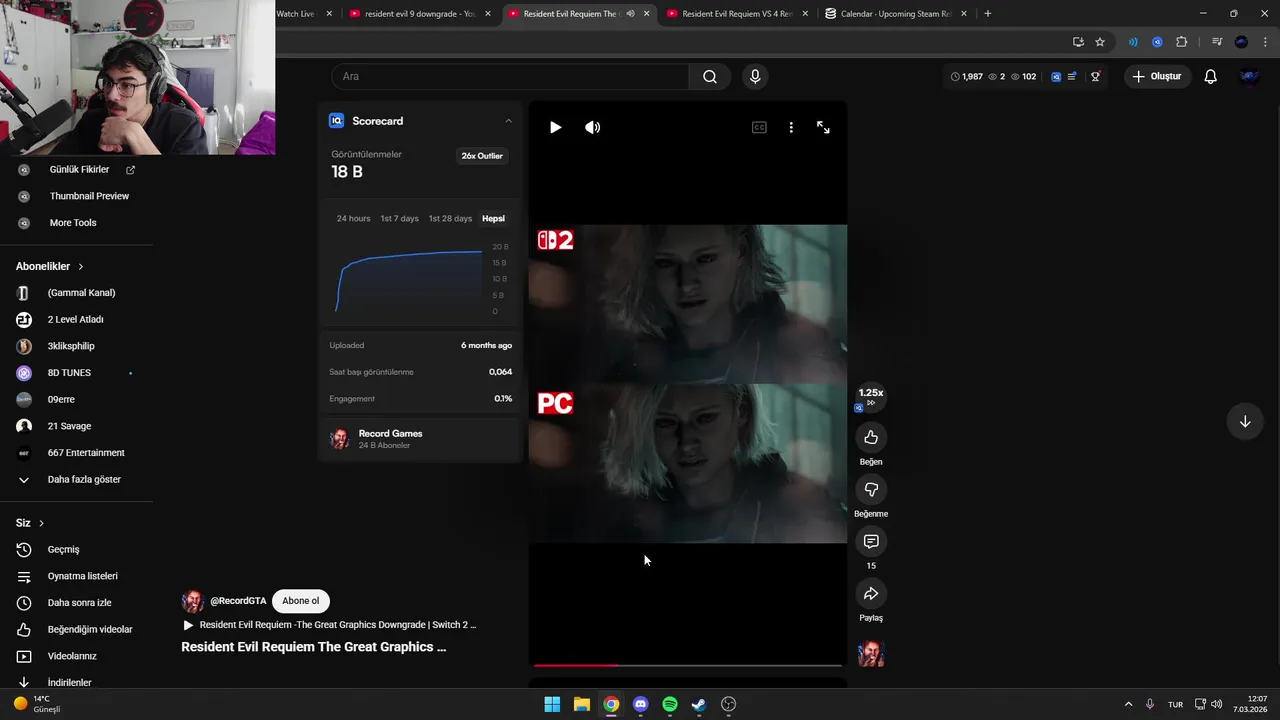
Task: Switch to Calendar - Upcoming Steam tab
Action: click(x=895, y=14)
